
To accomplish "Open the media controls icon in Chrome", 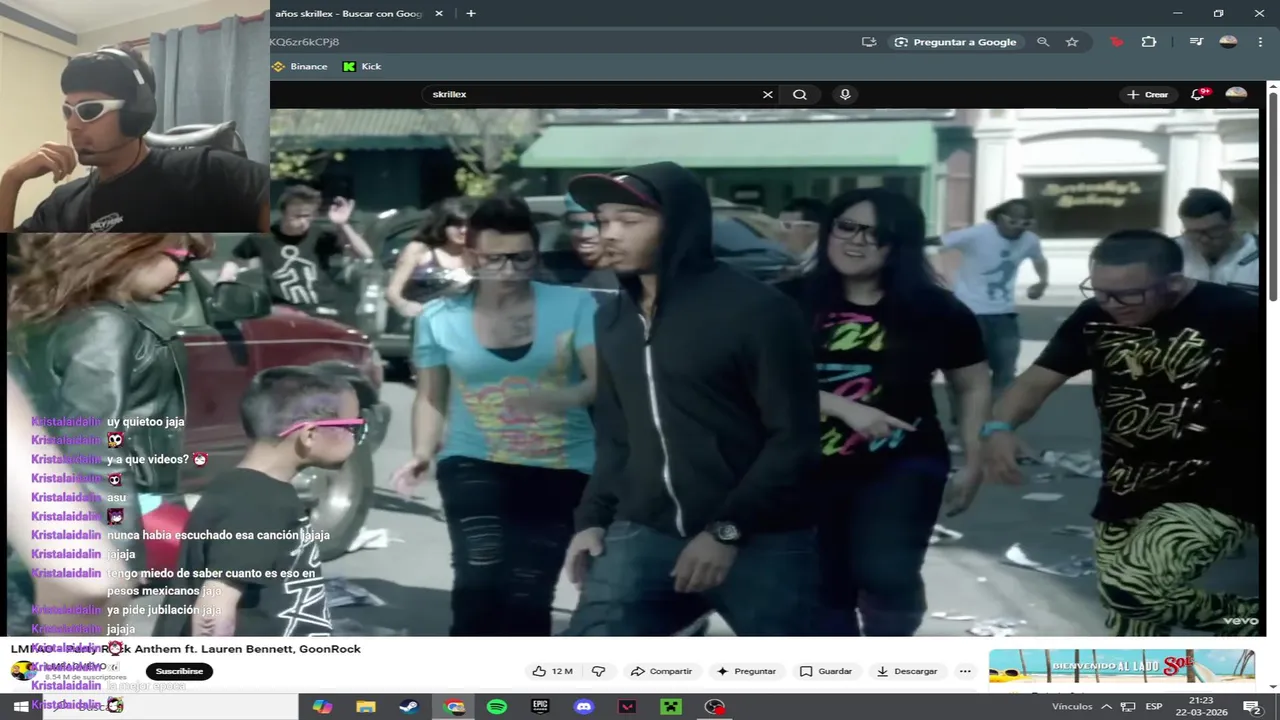I will (x=1196, y=42).
